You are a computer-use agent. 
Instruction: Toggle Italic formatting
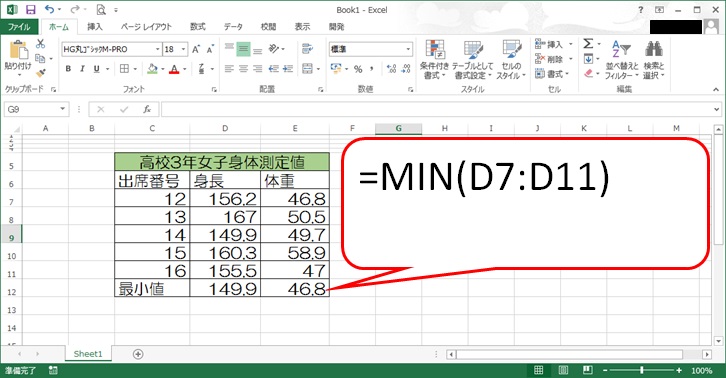pos(82,69)
